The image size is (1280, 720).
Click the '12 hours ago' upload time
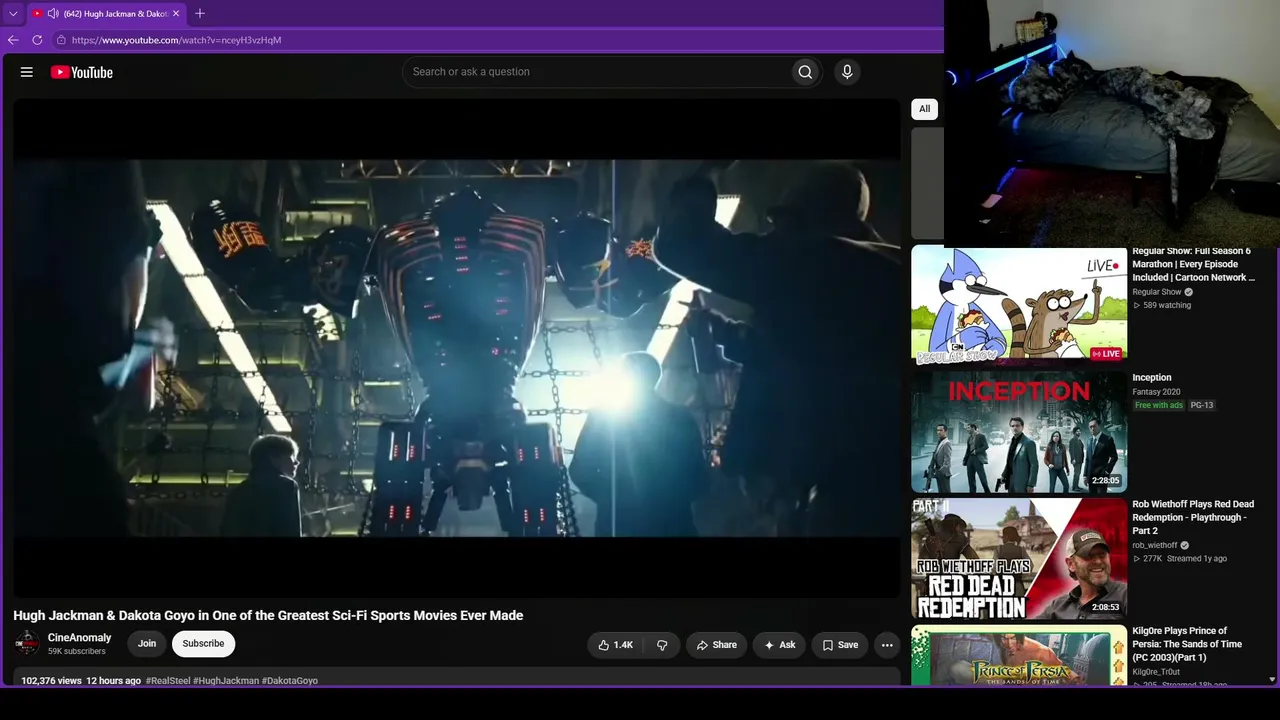coord(113,681)
